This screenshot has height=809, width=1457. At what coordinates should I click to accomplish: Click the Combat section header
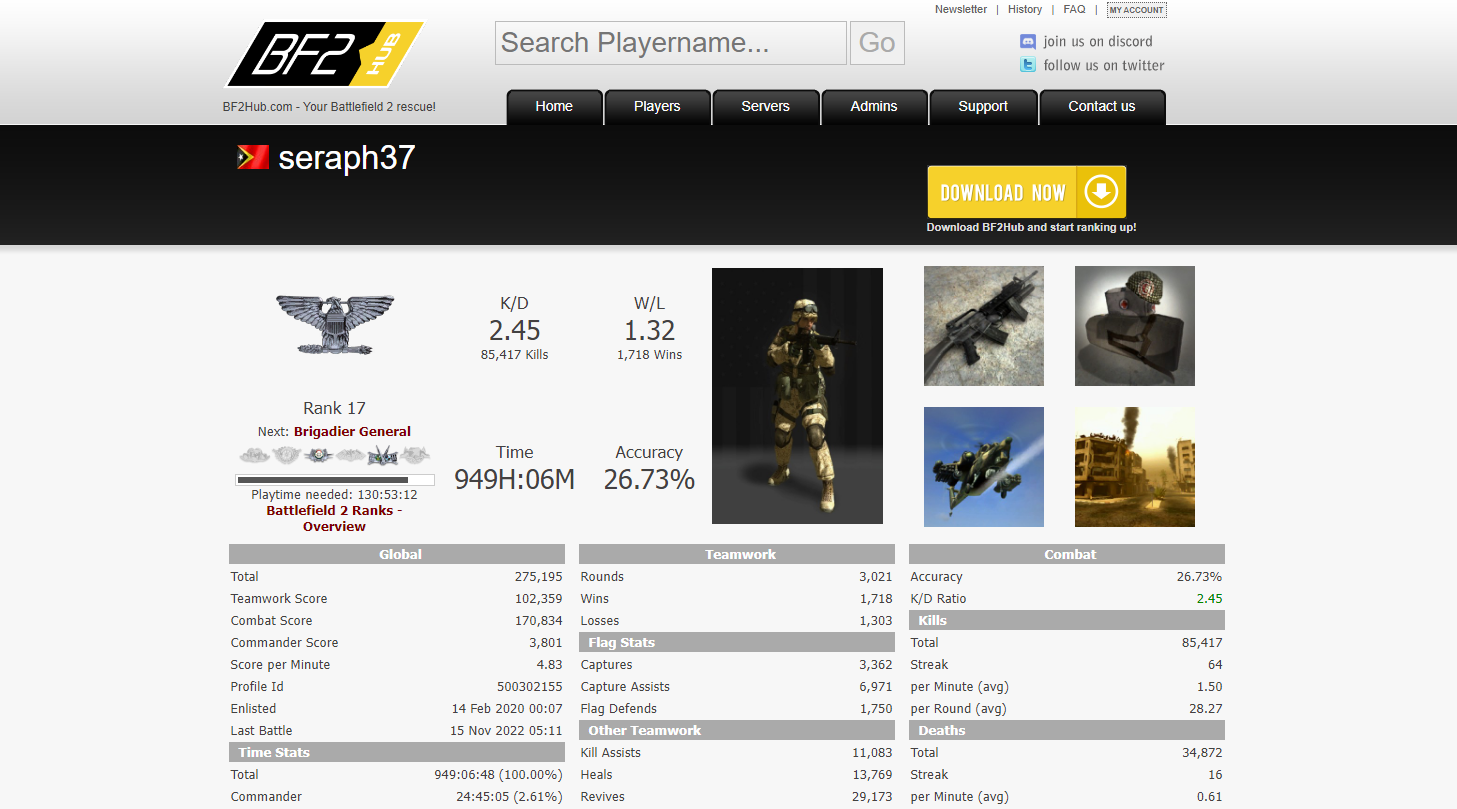coord(1067,554)
